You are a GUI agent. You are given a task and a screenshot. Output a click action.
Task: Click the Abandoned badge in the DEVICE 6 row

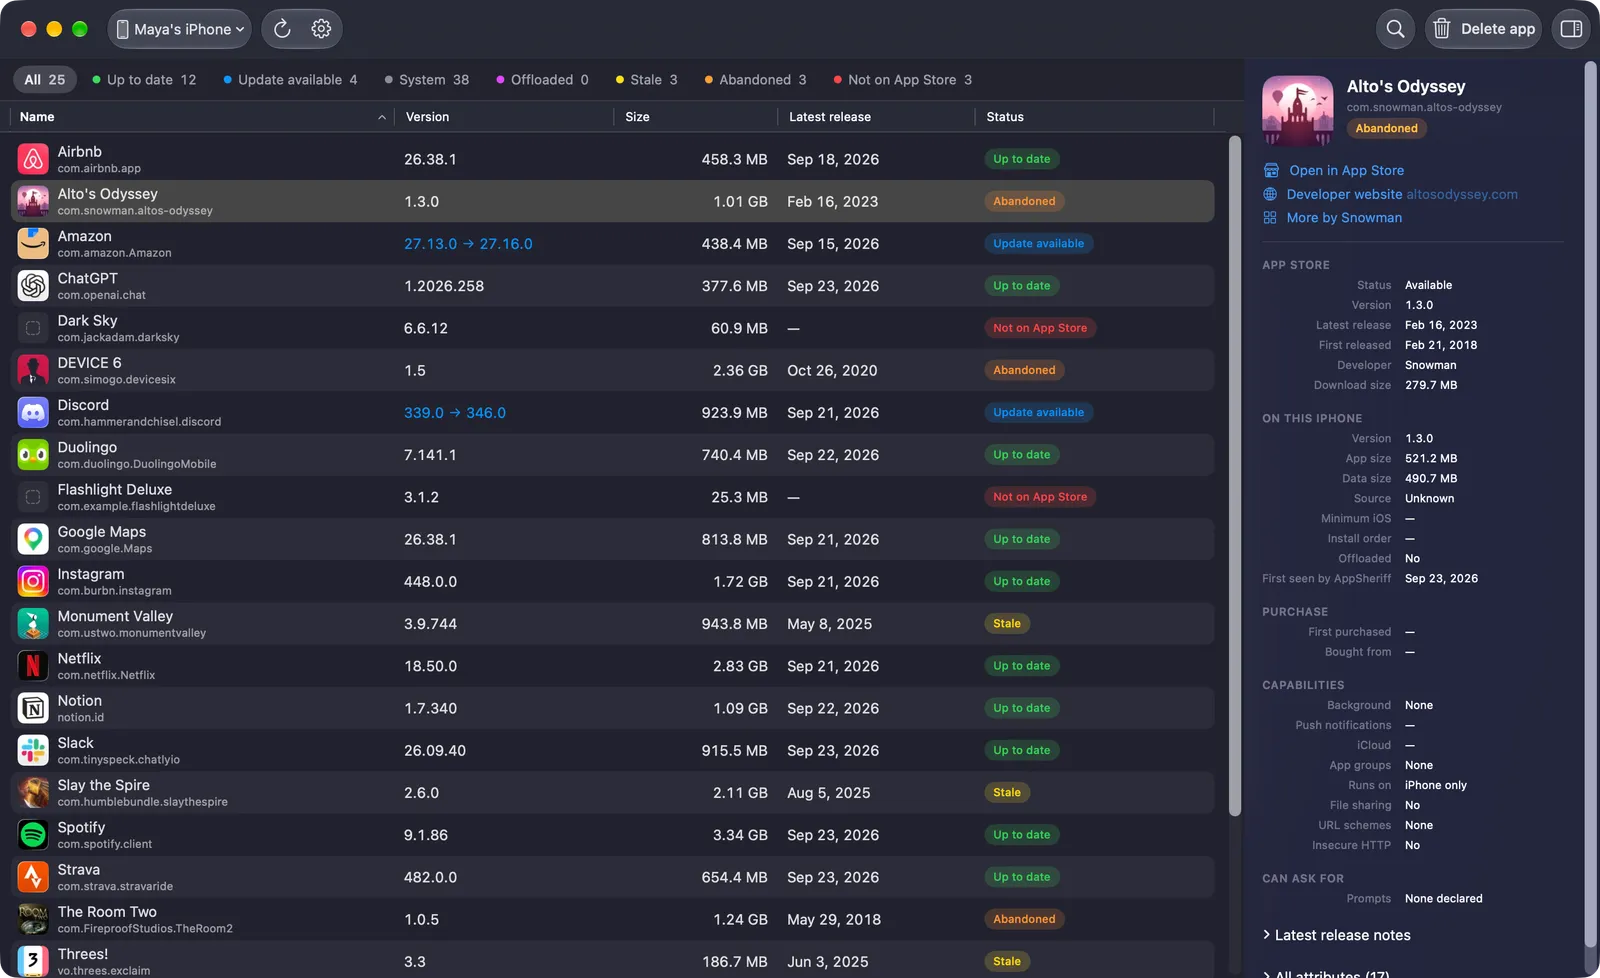click(1024, 370)
